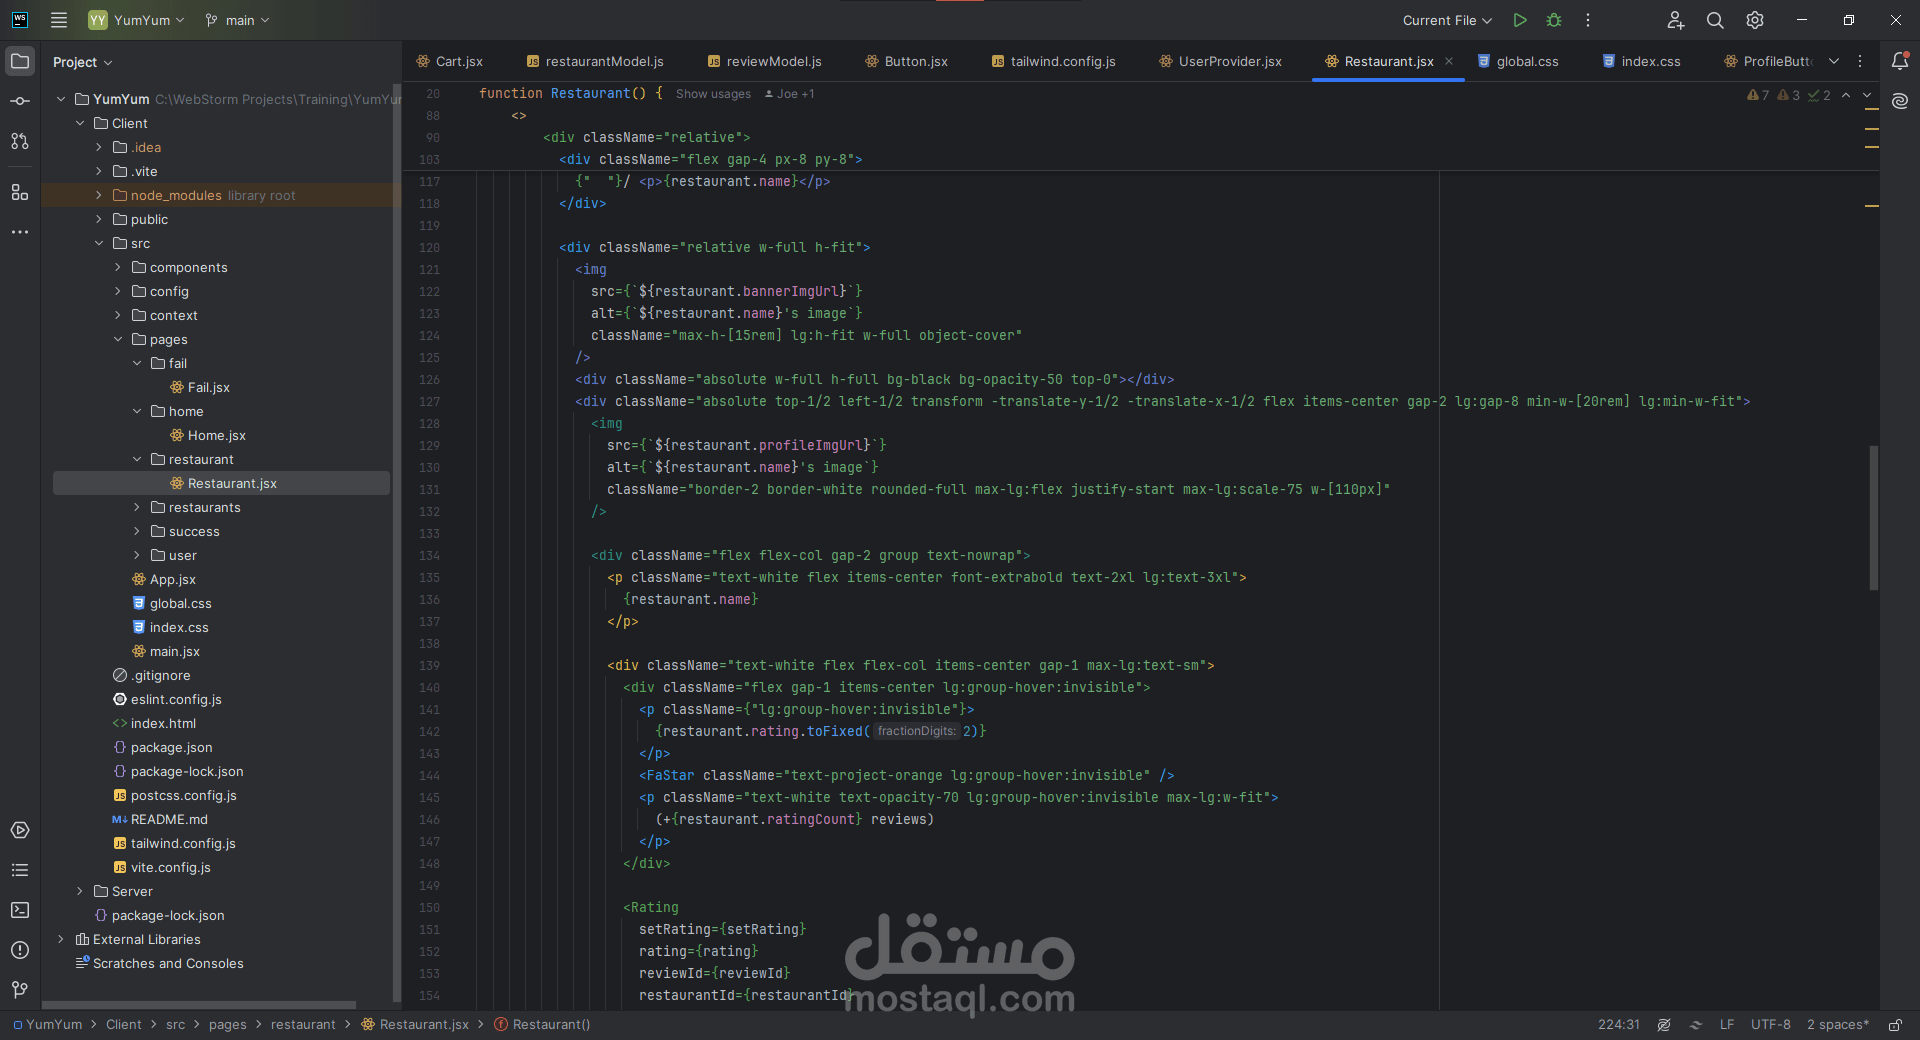
Task: Click 2 spaces indent setting
Action: (1838, 1024)
